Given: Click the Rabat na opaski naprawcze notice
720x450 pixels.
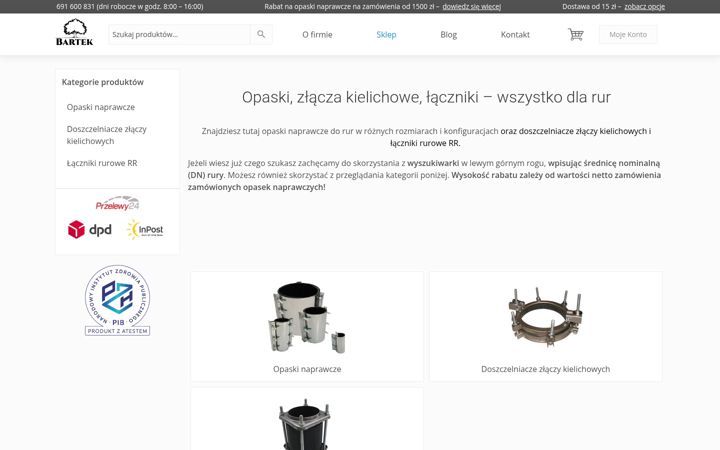Looking at the screenshot, I should [x=352, y=6].
